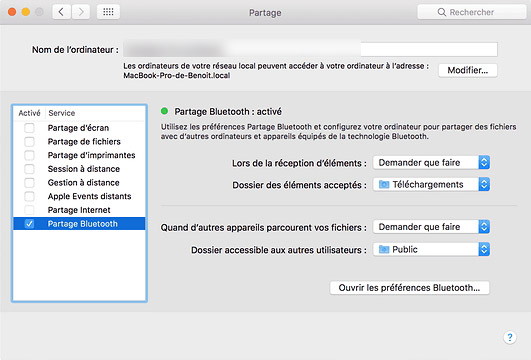531x360 pixels.
Task: Click the red close window button
Action: pyautogui.click(x=12, y=12)
